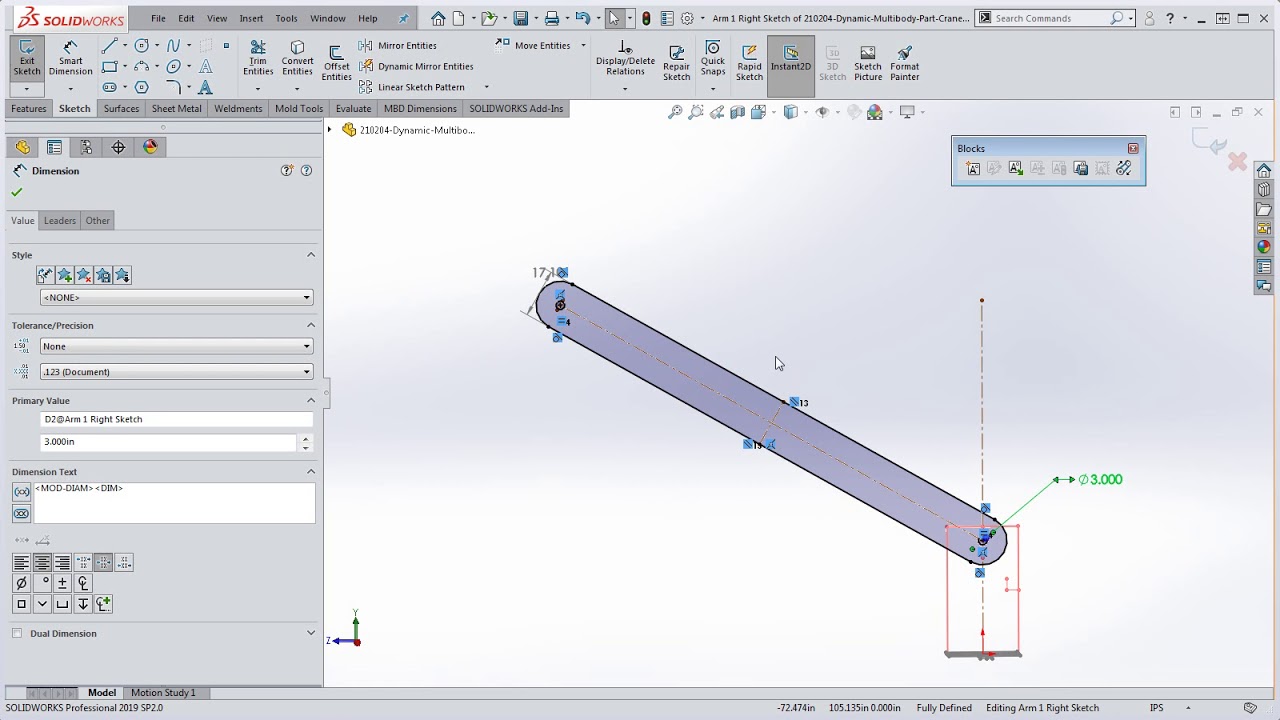Open the DimXpertManager panel tab icon
The image size is (1280, 720).
coord(118,147)
